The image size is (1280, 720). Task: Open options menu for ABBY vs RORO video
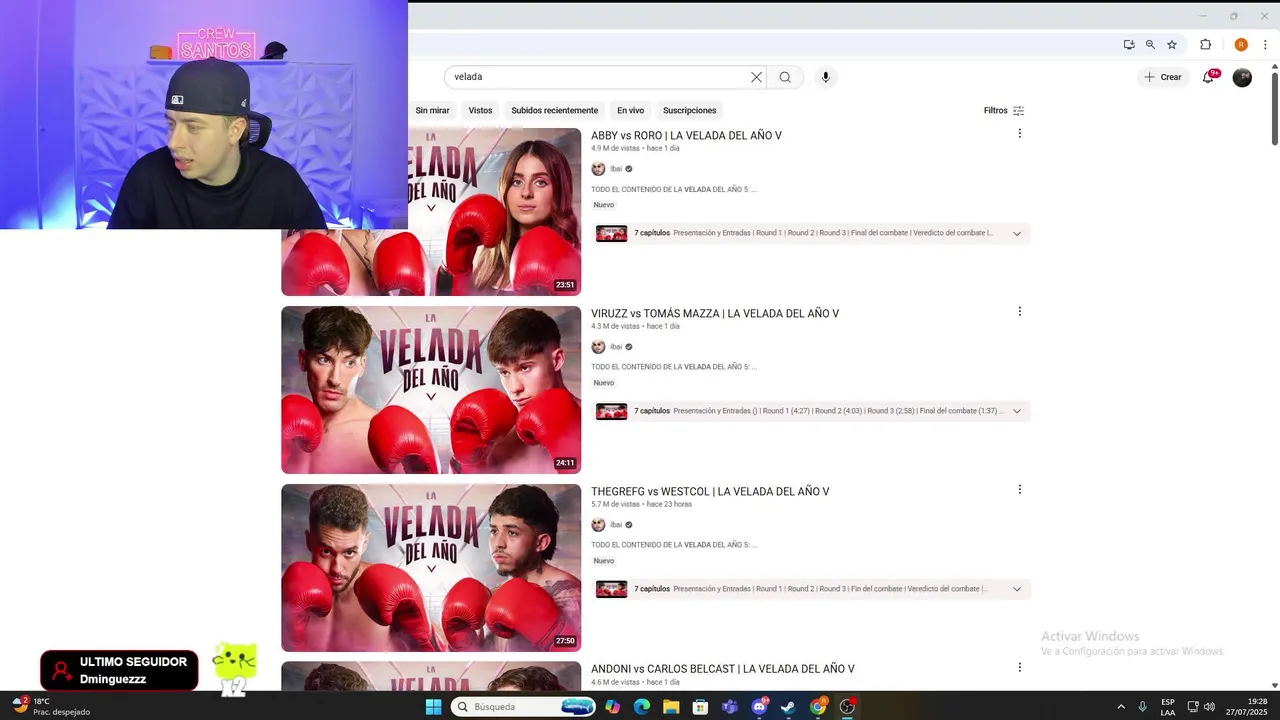(x=1020, y=133)
